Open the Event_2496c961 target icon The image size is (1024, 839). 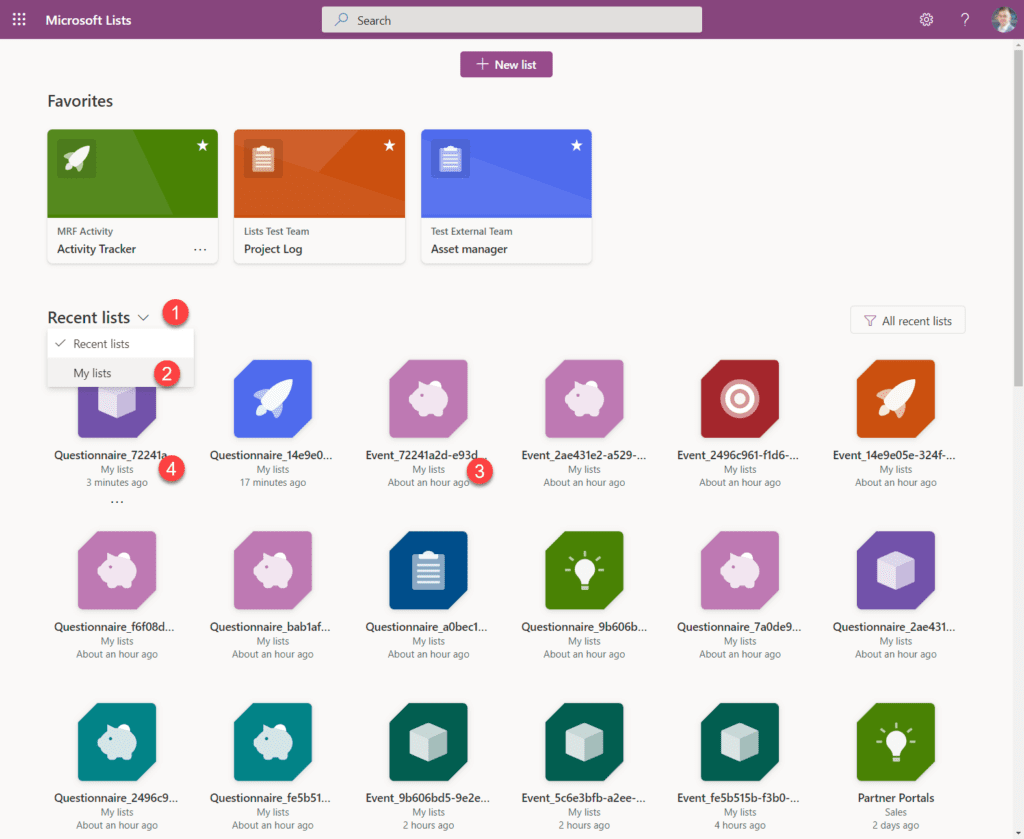[x=740, y=398]
